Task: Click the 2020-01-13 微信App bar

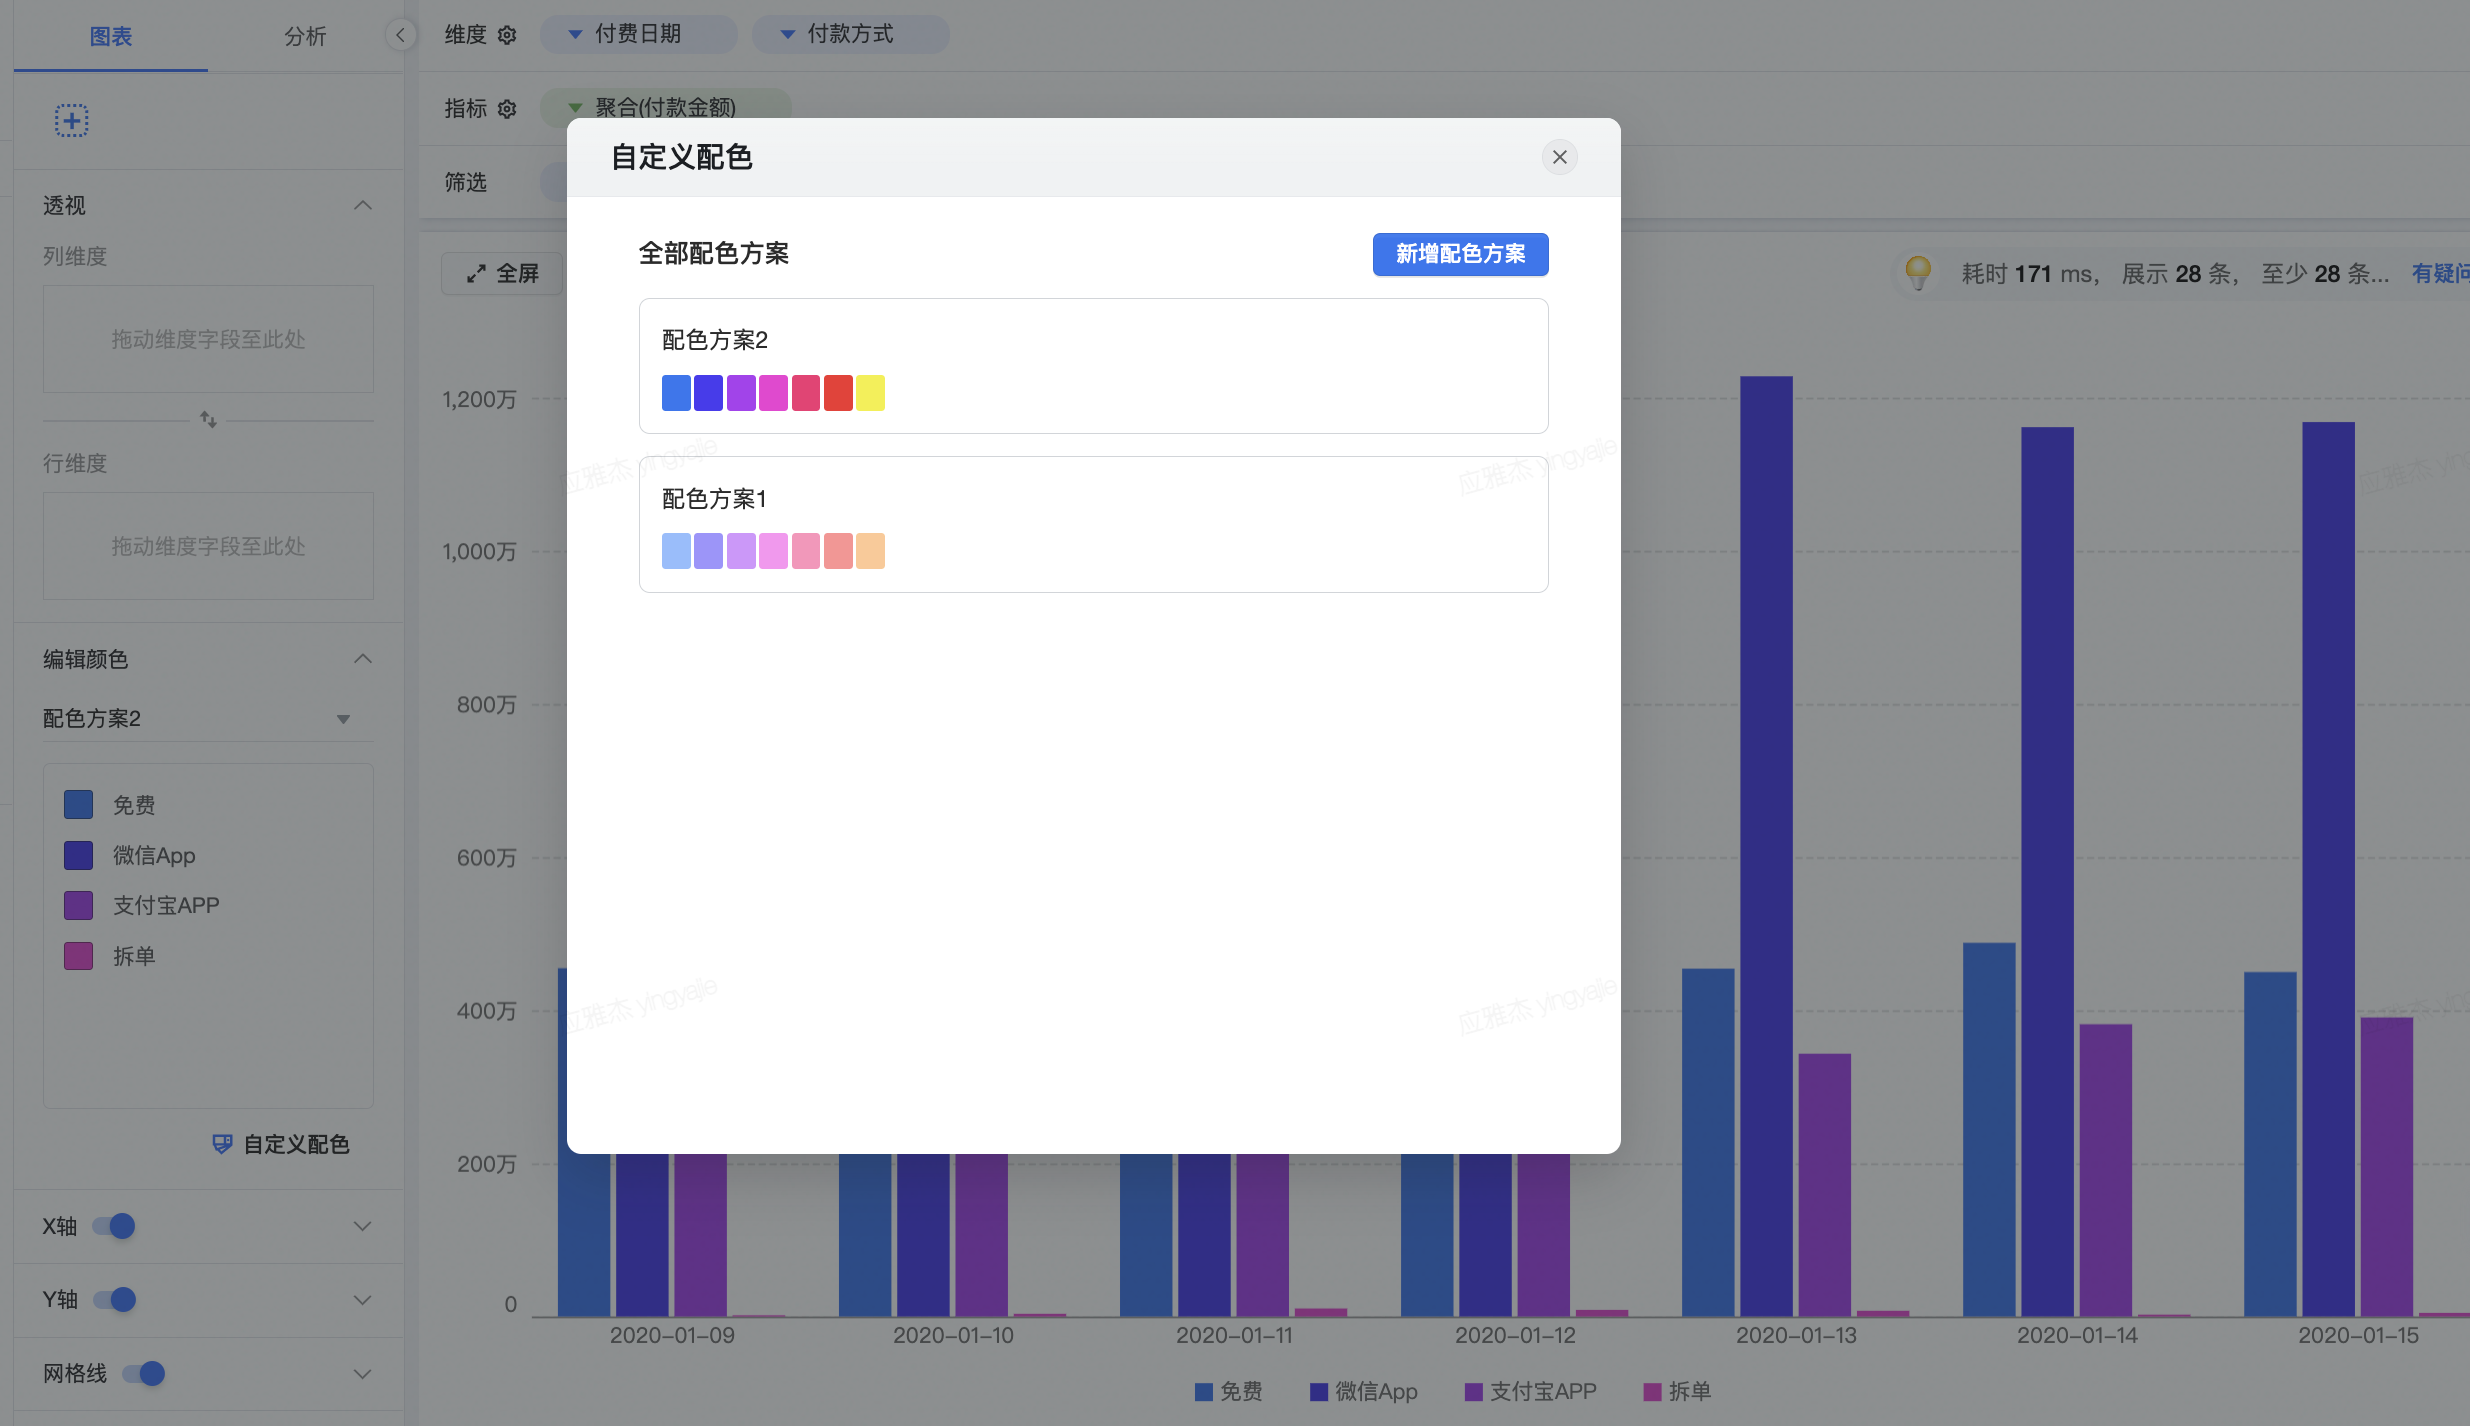Action: pos(1766,846)
